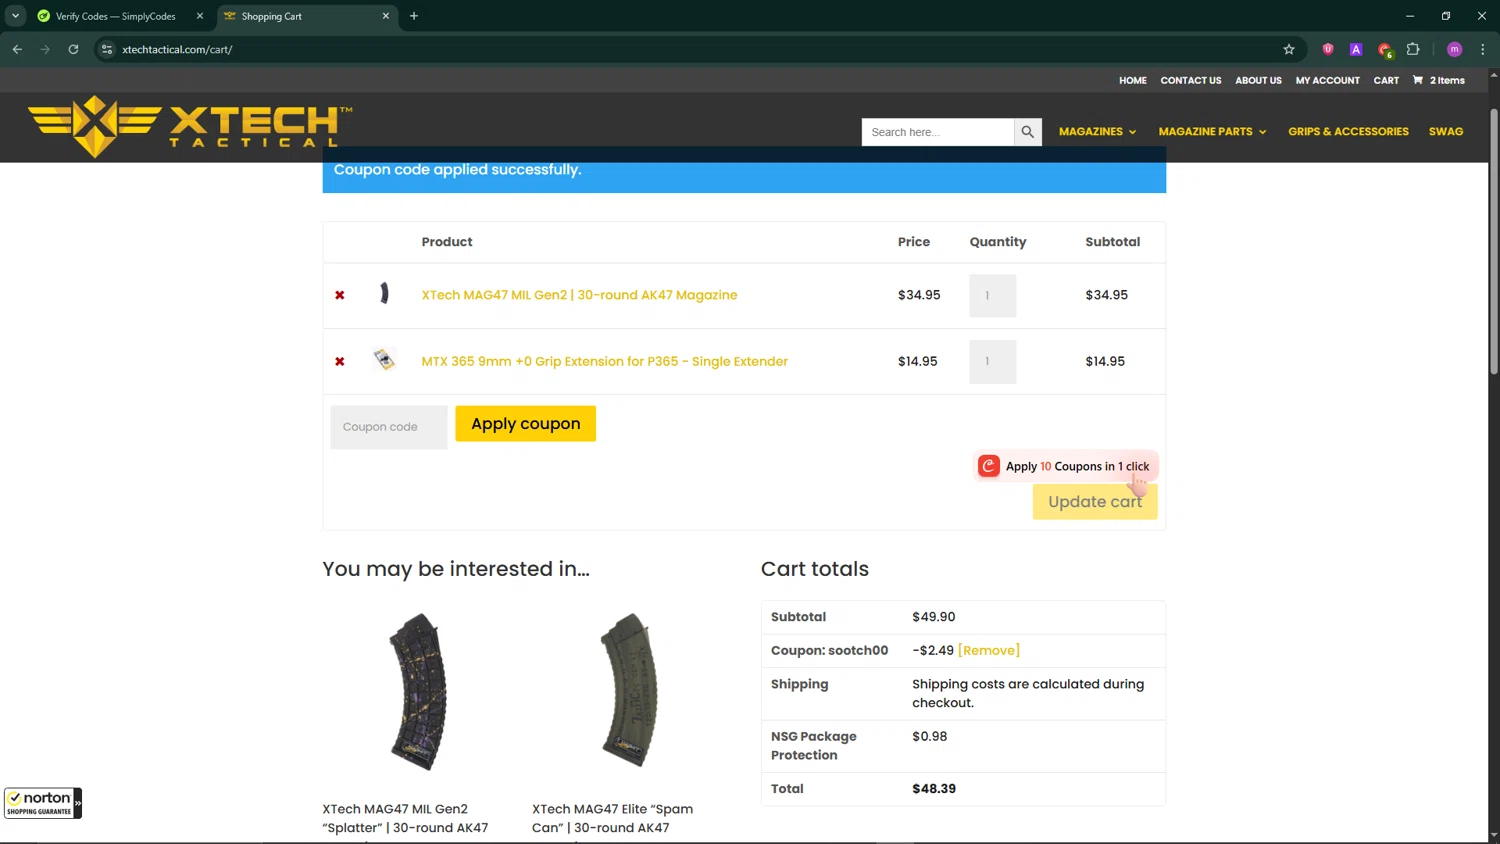Open the site information icon in address bar
Image resolution: width=1500 pixels, height=844 pixels.
click(107, 49)
